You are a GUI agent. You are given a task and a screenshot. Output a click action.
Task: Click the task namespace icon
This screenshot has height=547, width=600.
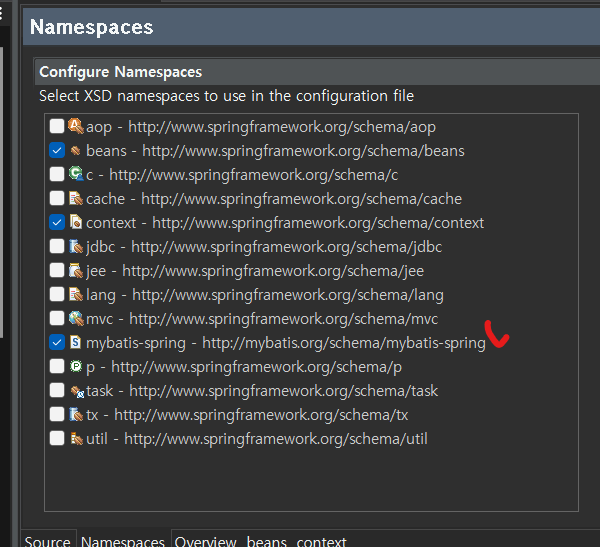tap(77, 391)
